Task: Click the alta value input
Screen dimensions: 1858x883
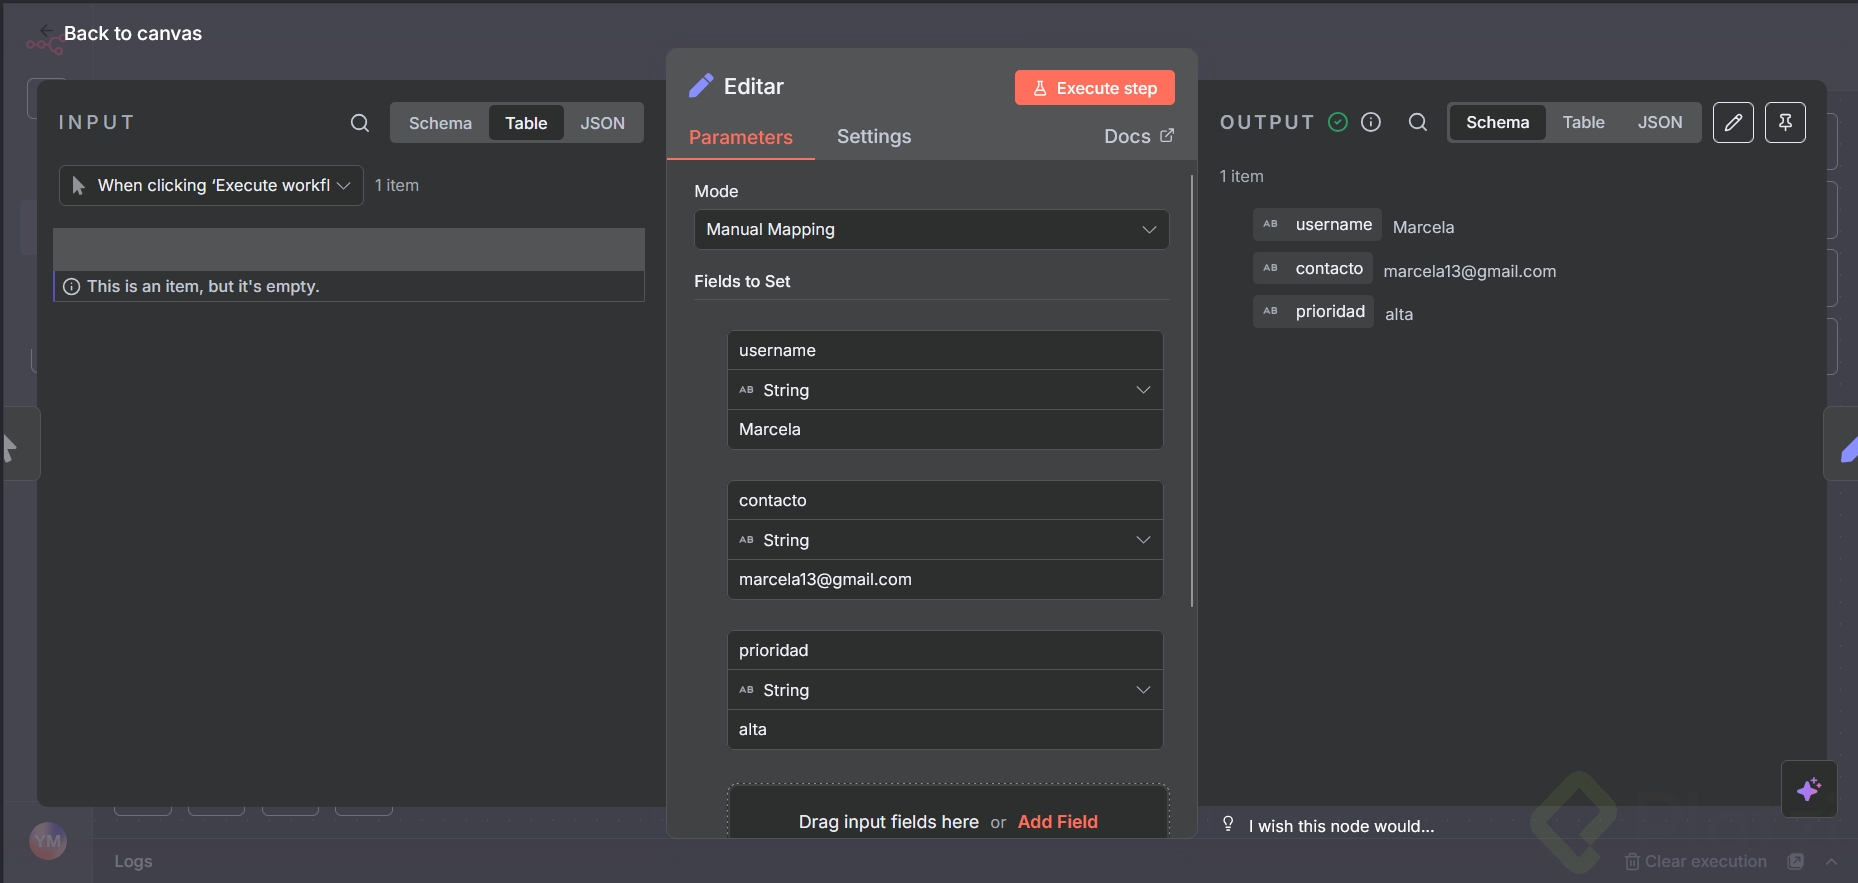Action: pyautogui.click(x=945, y=729)
